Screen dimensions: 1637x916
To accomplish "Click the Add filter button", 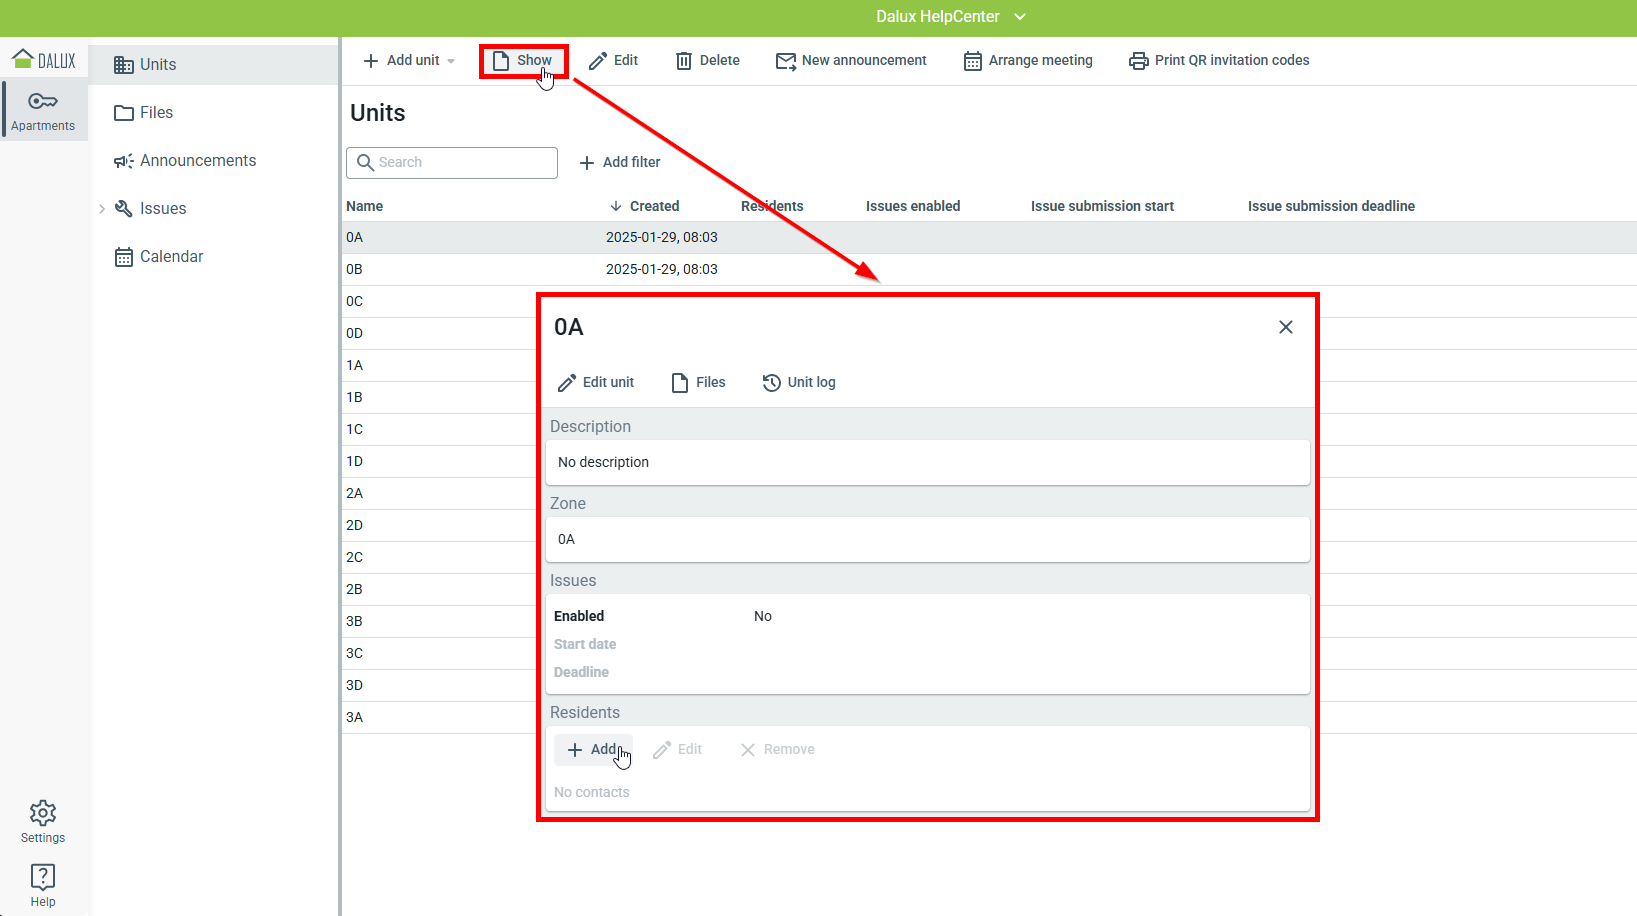I will pos(620,162).
